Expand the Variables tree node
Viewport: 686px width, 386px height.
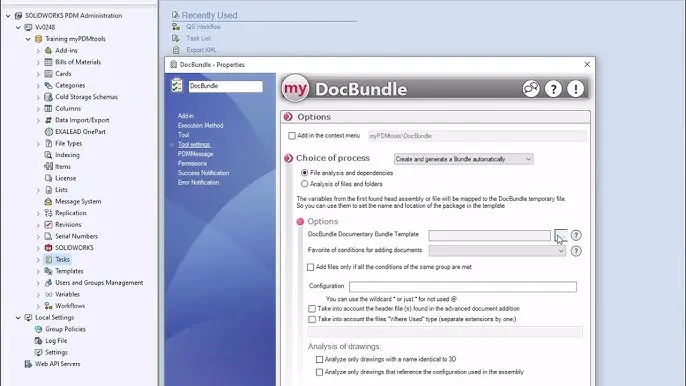(x=38, y=295)
